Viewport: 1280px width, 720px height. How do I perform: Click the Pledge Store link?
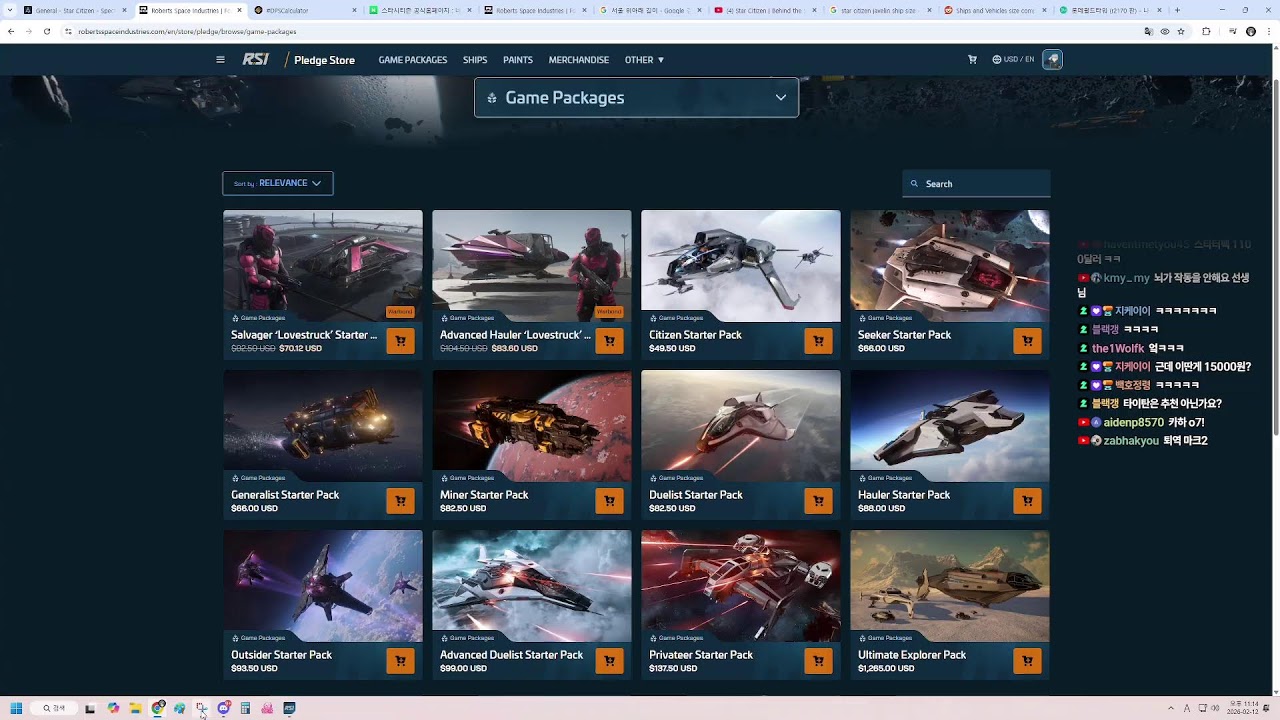tap(324, 60)
